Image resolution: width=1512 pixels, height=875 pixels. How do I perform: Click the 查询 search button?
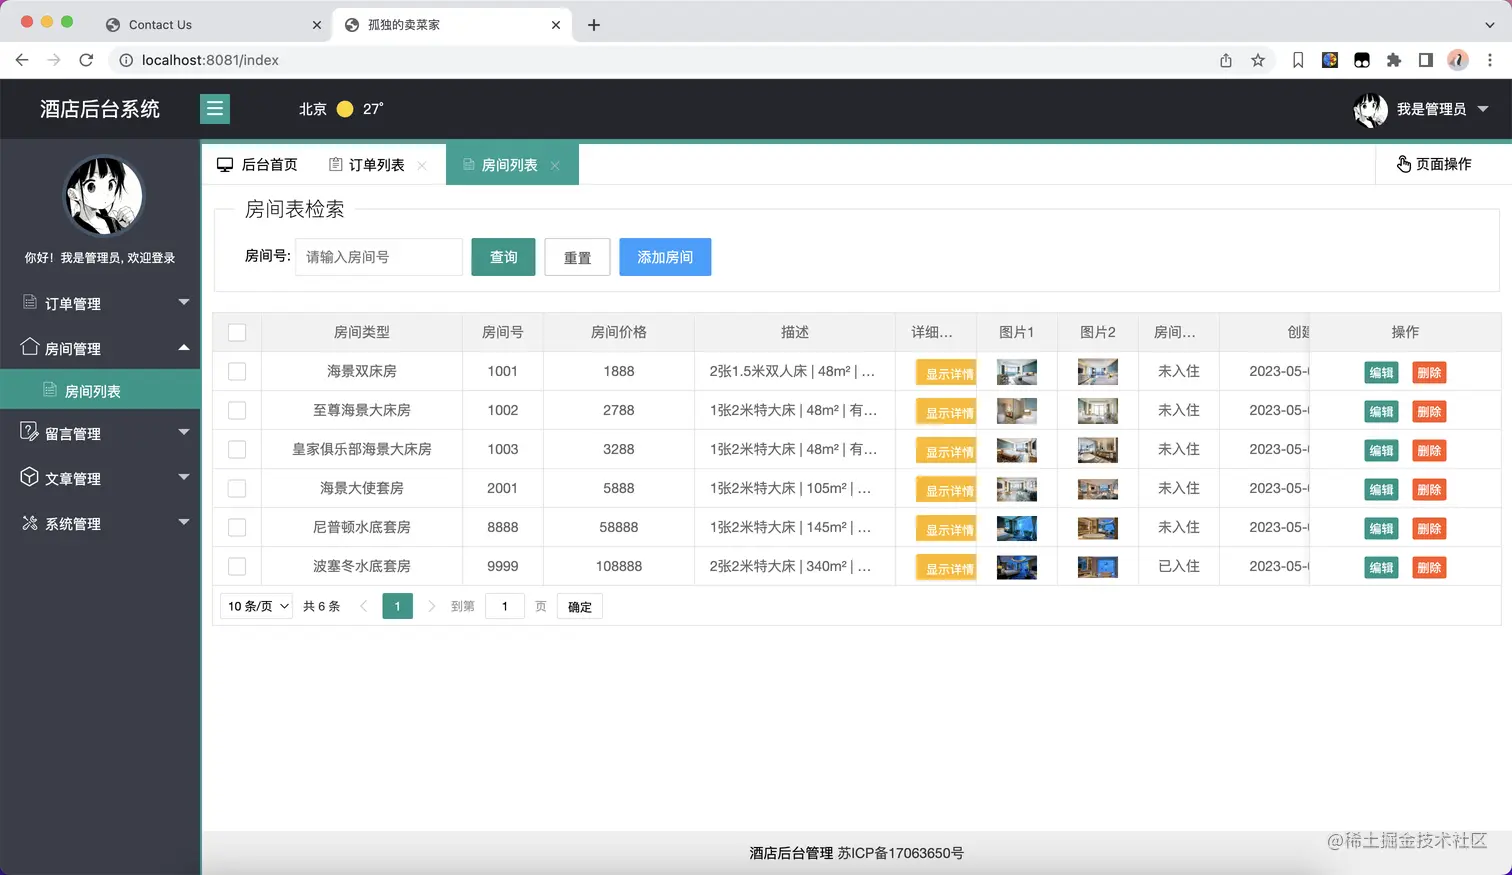[x=503, y=257]
